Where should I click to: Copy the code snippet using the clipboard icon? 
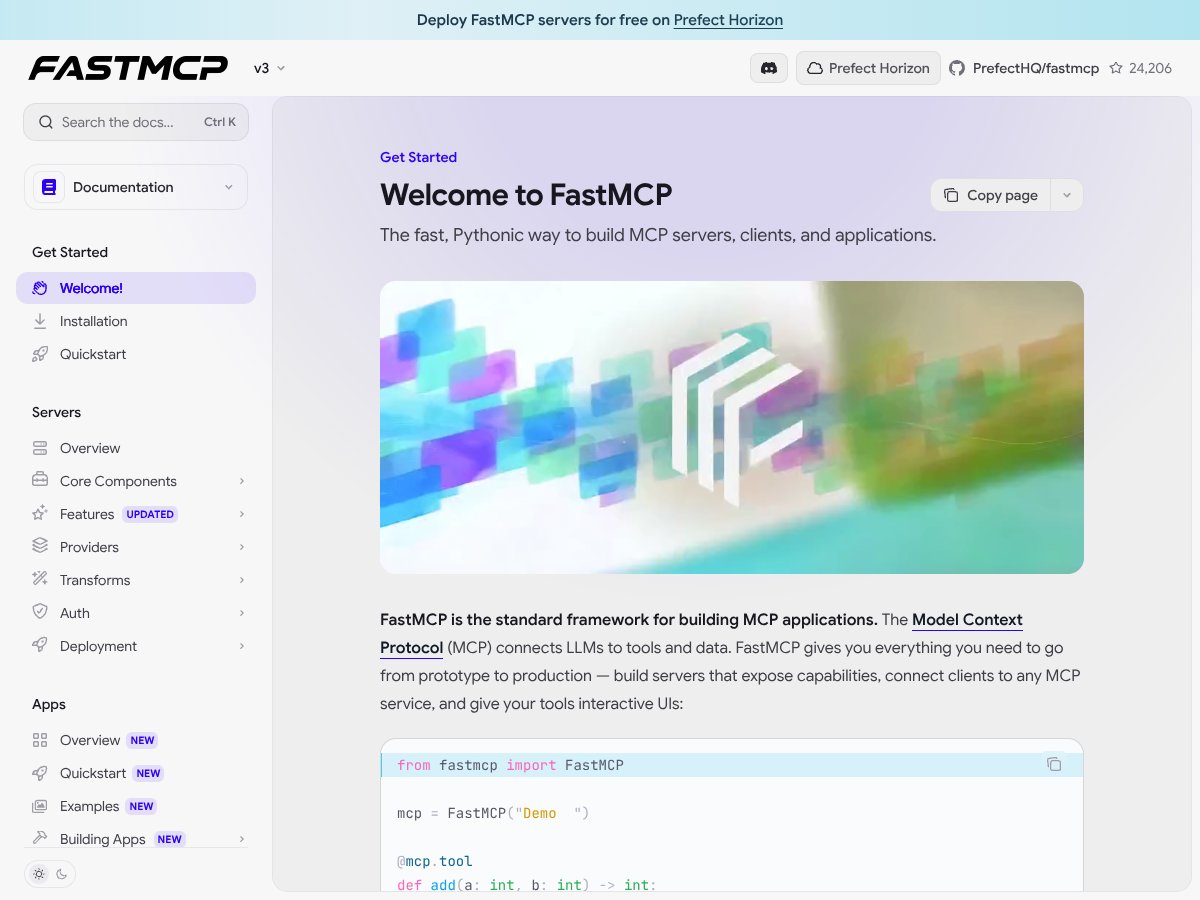[x=1054, y=763]
